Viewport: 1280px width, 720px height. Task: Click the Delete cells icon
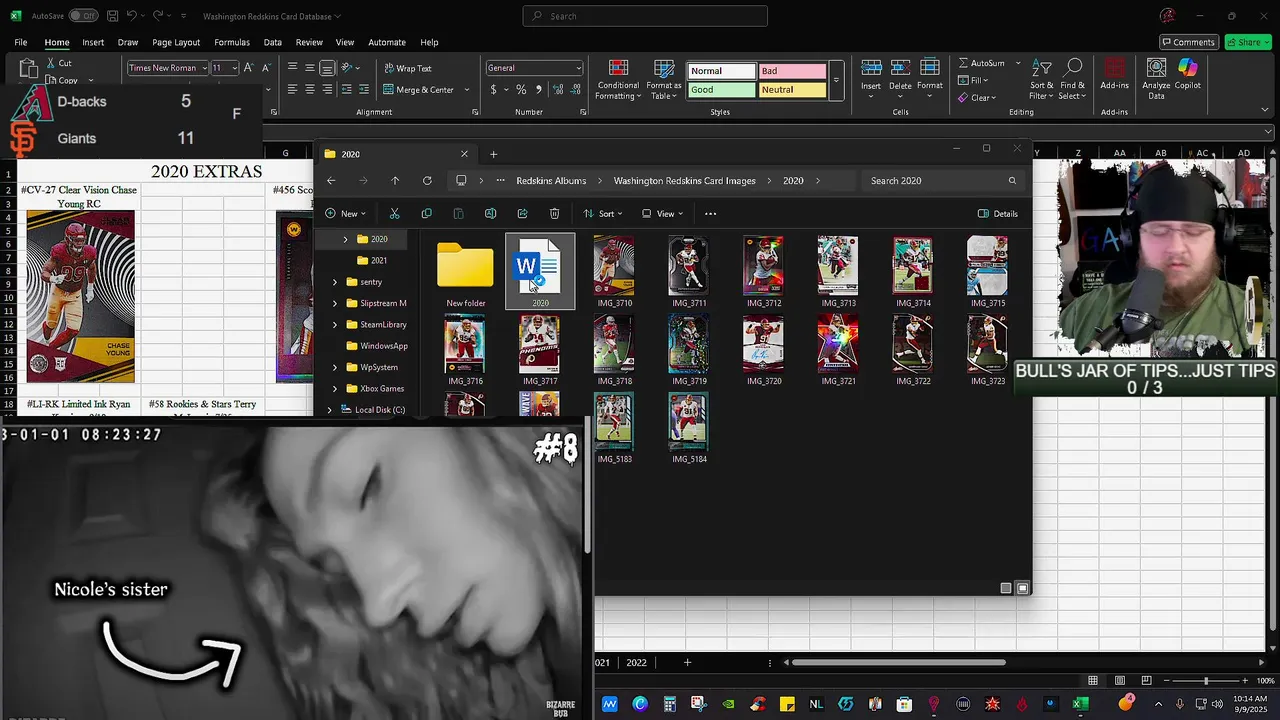900,68
